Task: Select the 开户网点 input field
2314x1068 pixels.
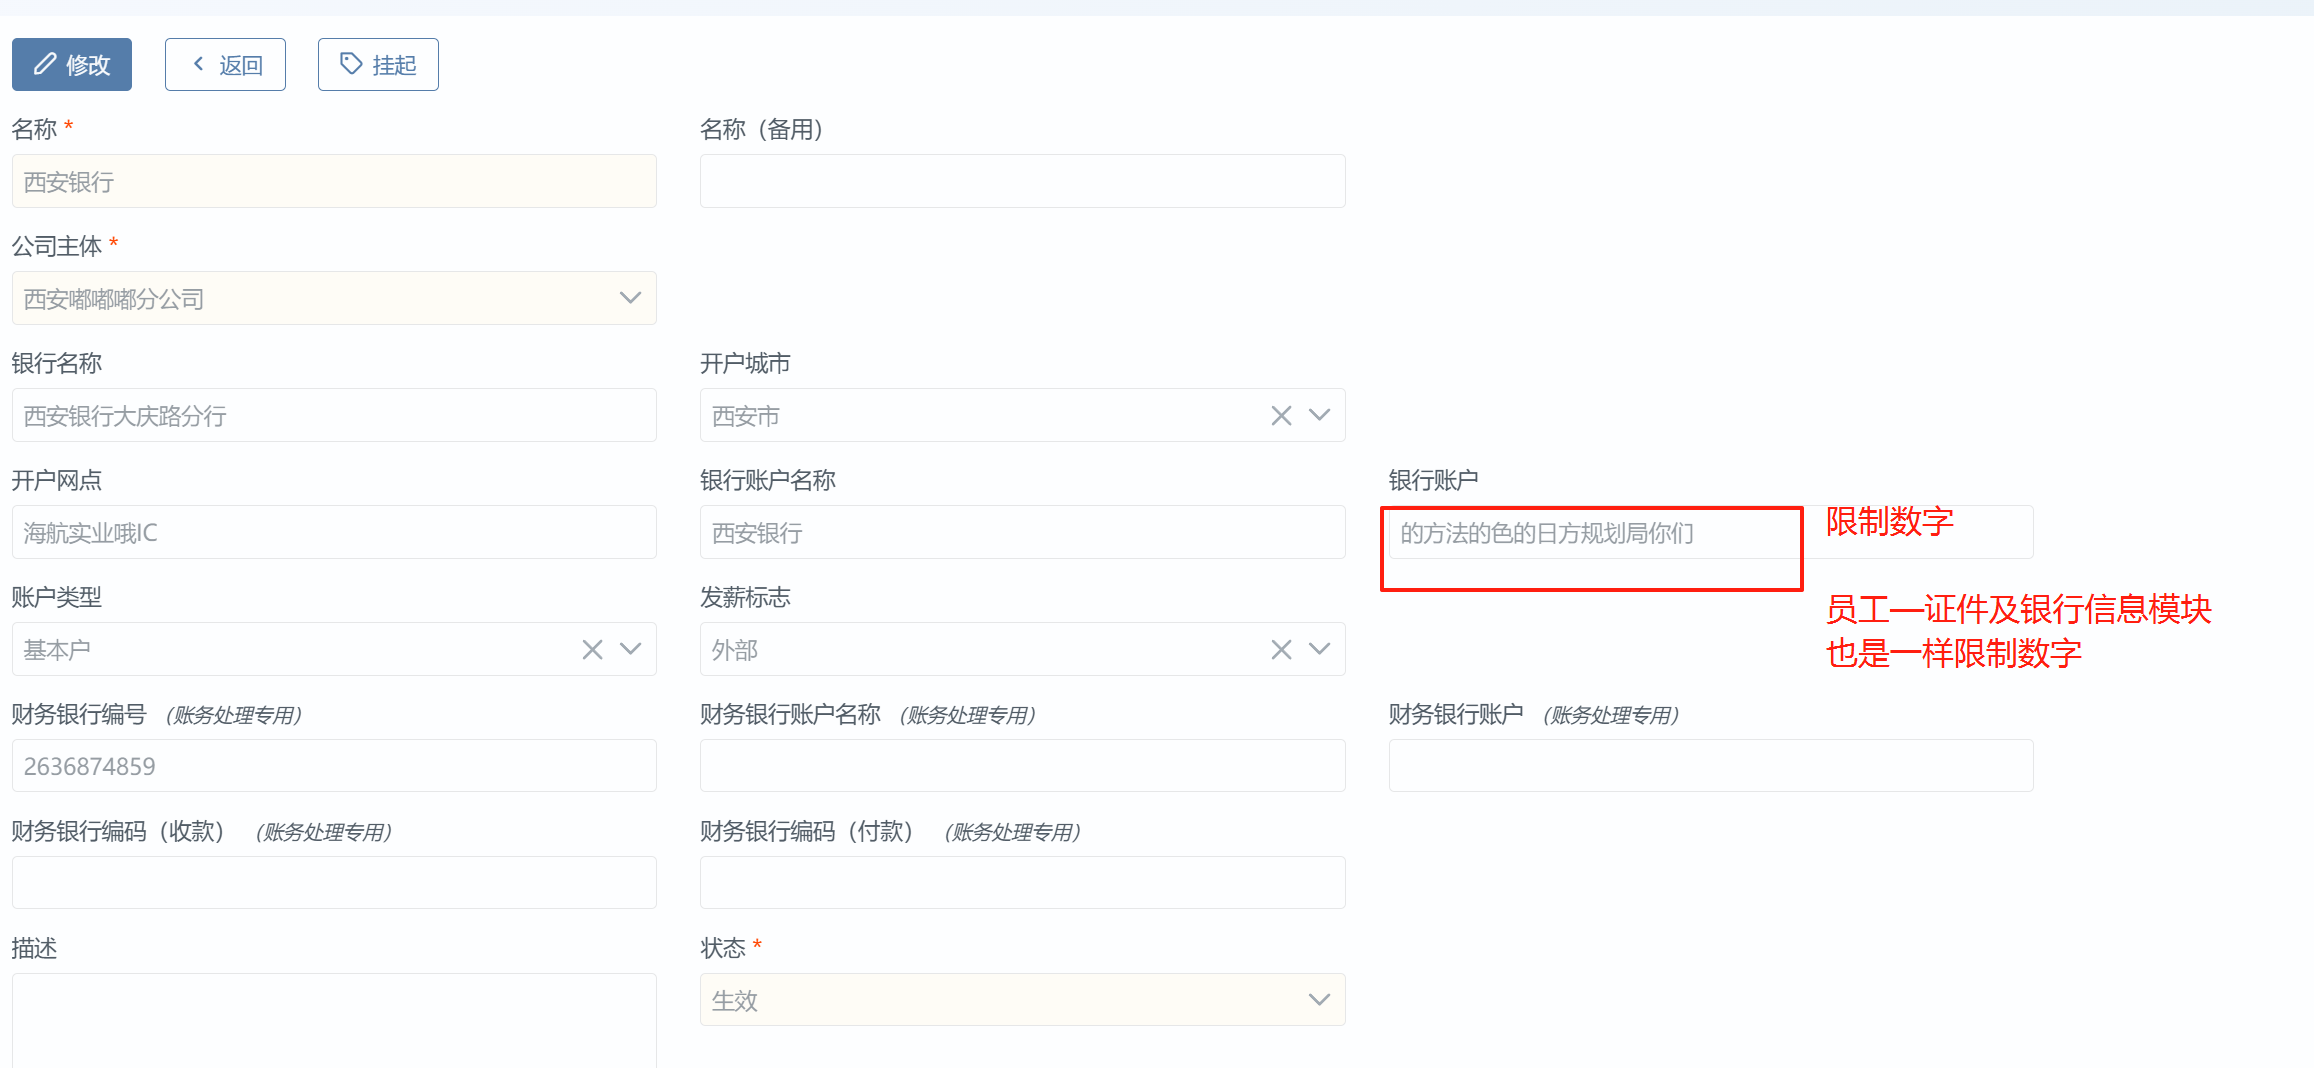Action: pos(334,533)
